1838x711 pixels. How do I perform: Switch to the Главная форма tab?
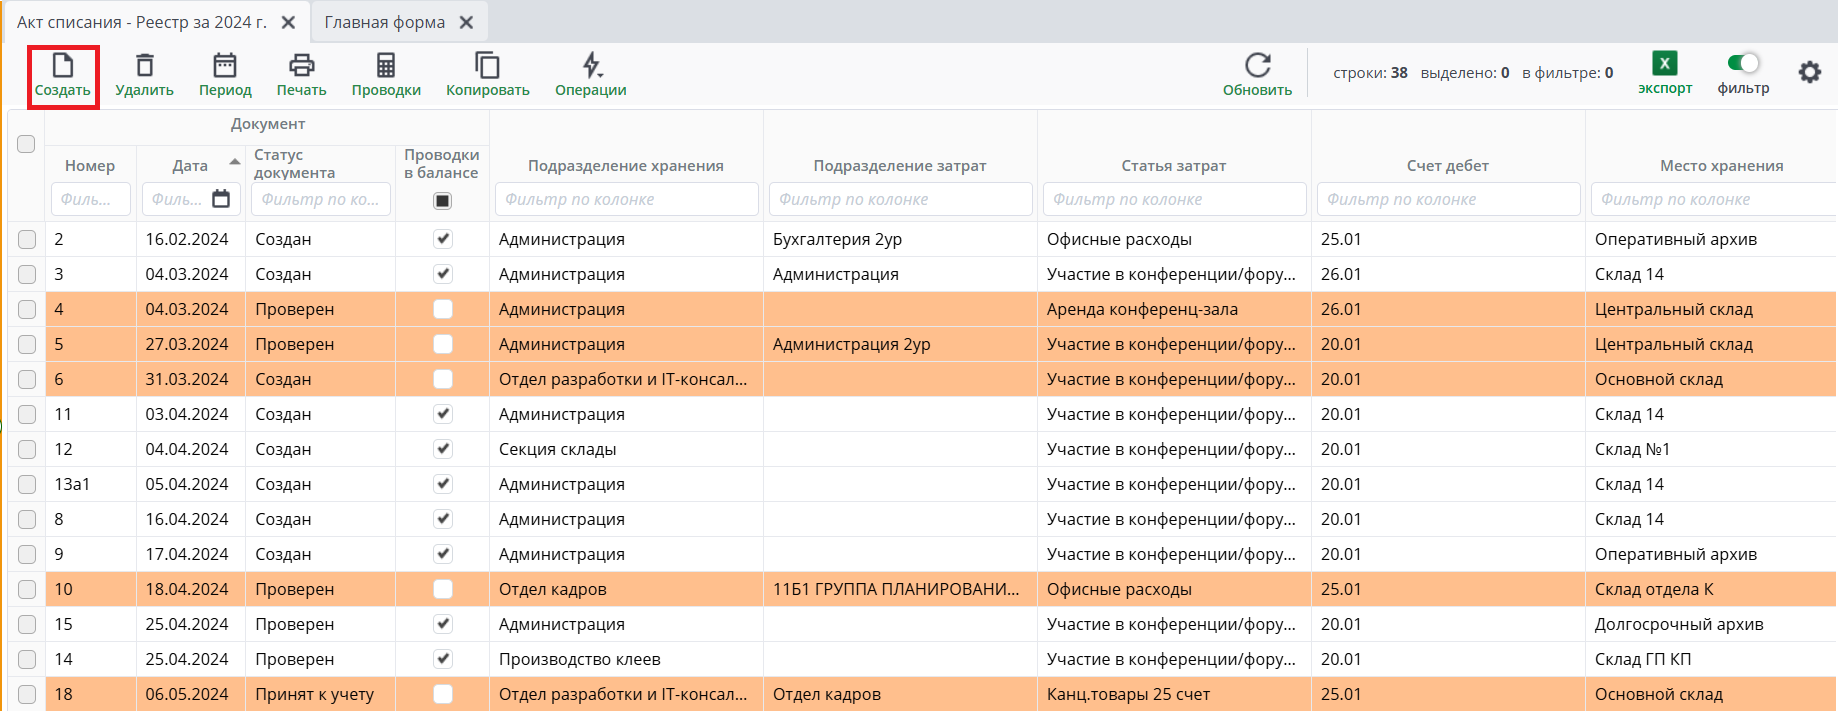(384, 22)
